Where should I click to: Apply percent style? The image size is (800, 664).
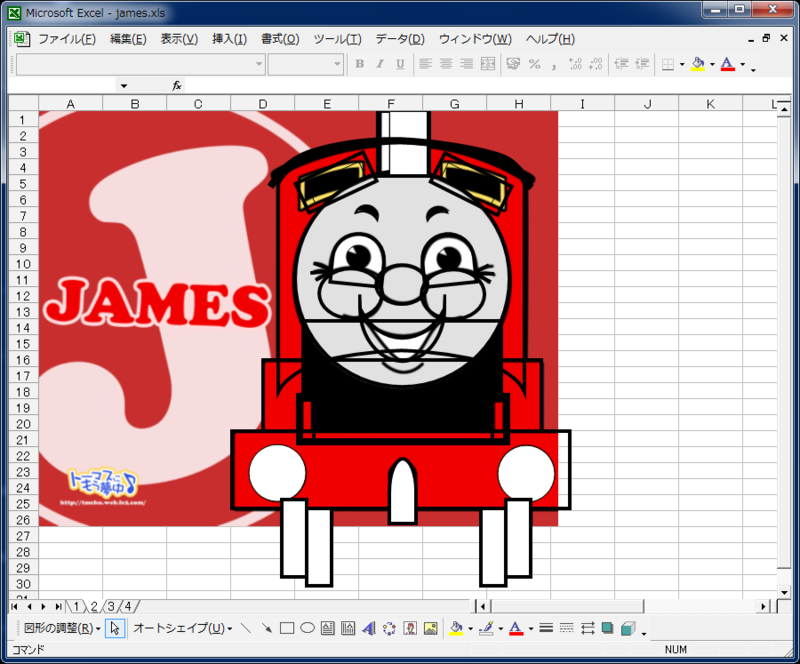point(534,64)
